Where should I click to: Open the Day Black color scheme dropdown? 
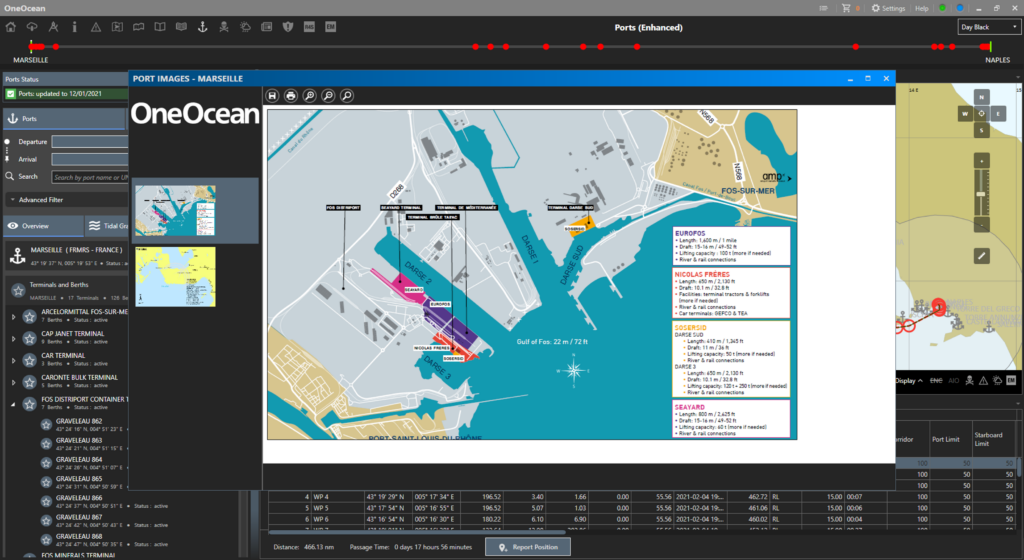pos(989,27)
